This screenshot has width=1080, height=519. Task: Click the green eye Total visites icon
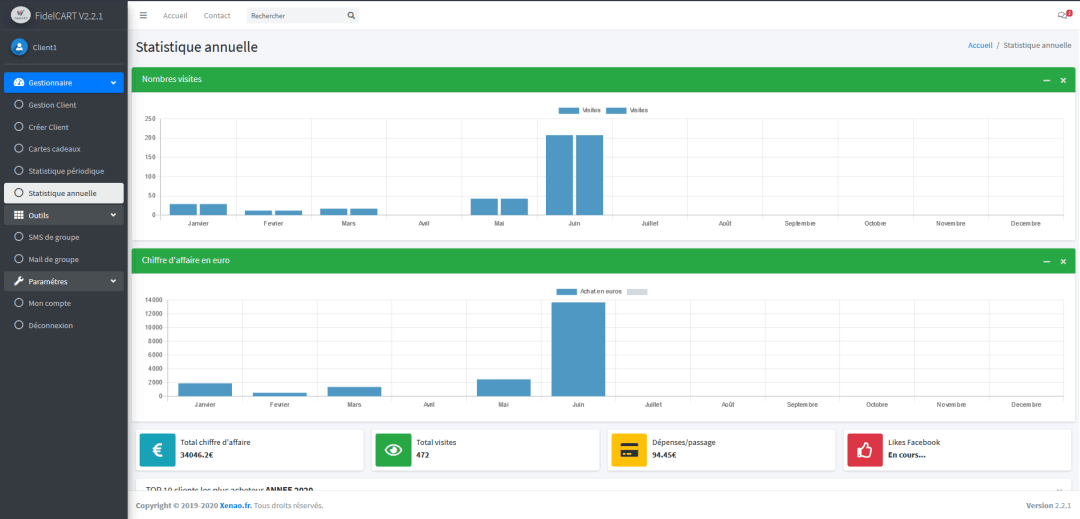tap(393, 449)
